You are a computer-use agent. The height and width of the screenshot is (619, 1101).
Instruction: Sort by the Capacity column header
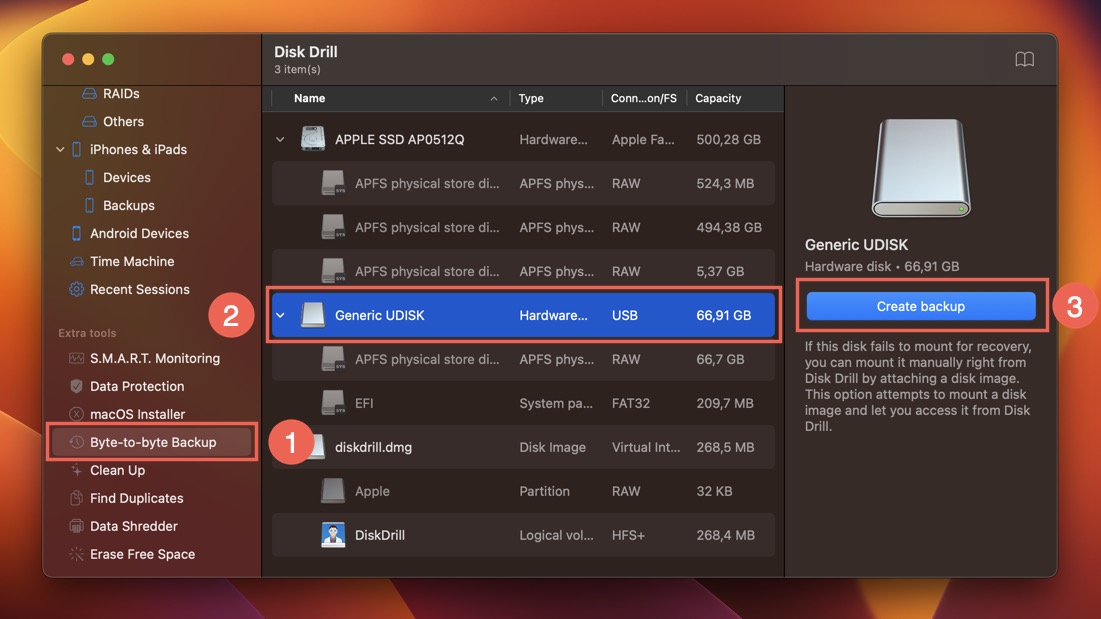(x=718, y=98)
